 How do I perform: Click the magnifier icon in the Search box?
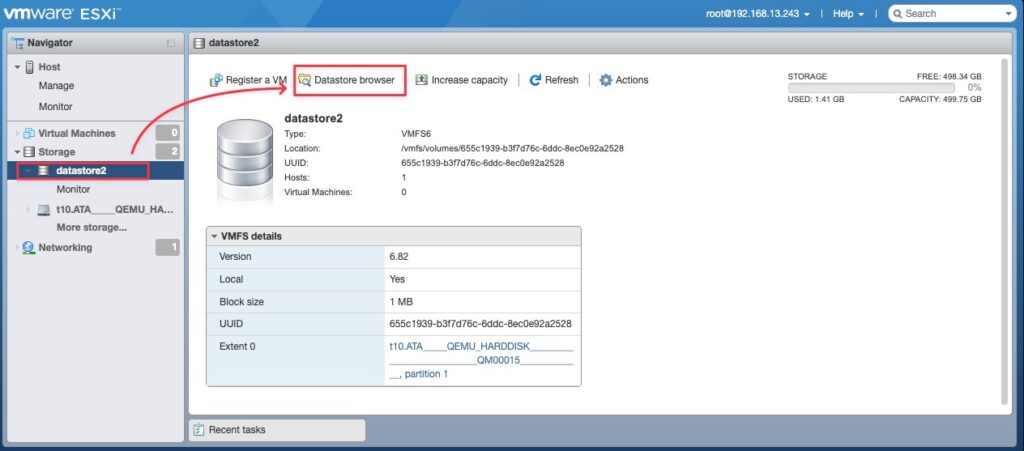tap(897, 14)
